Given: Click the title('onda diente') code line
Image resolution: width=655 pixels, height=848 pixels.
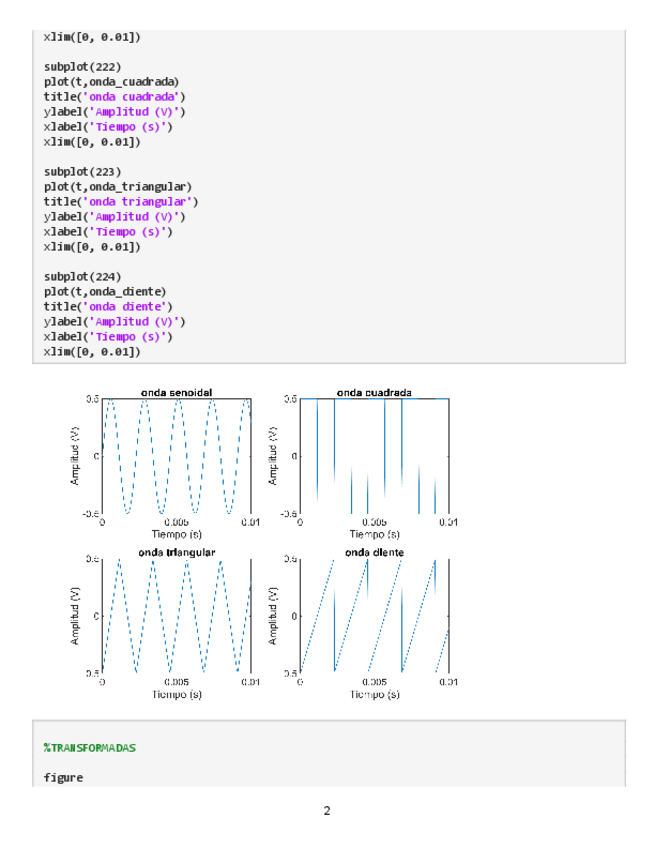Looking at the screenshot, I should tap(108, 306).
